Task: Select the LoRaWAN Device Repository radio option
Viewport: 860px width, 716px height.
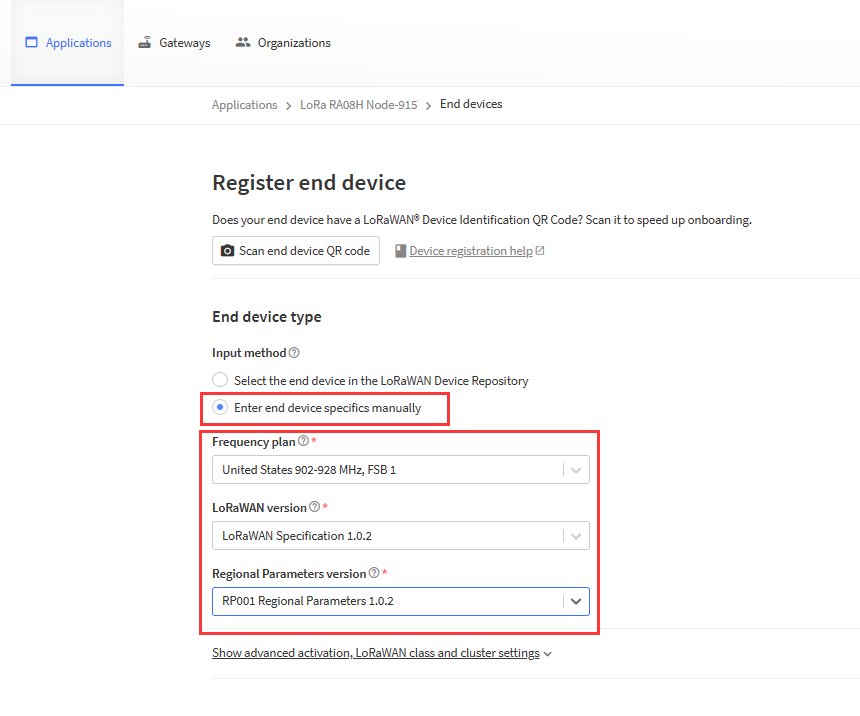Action: pos(220,381)
